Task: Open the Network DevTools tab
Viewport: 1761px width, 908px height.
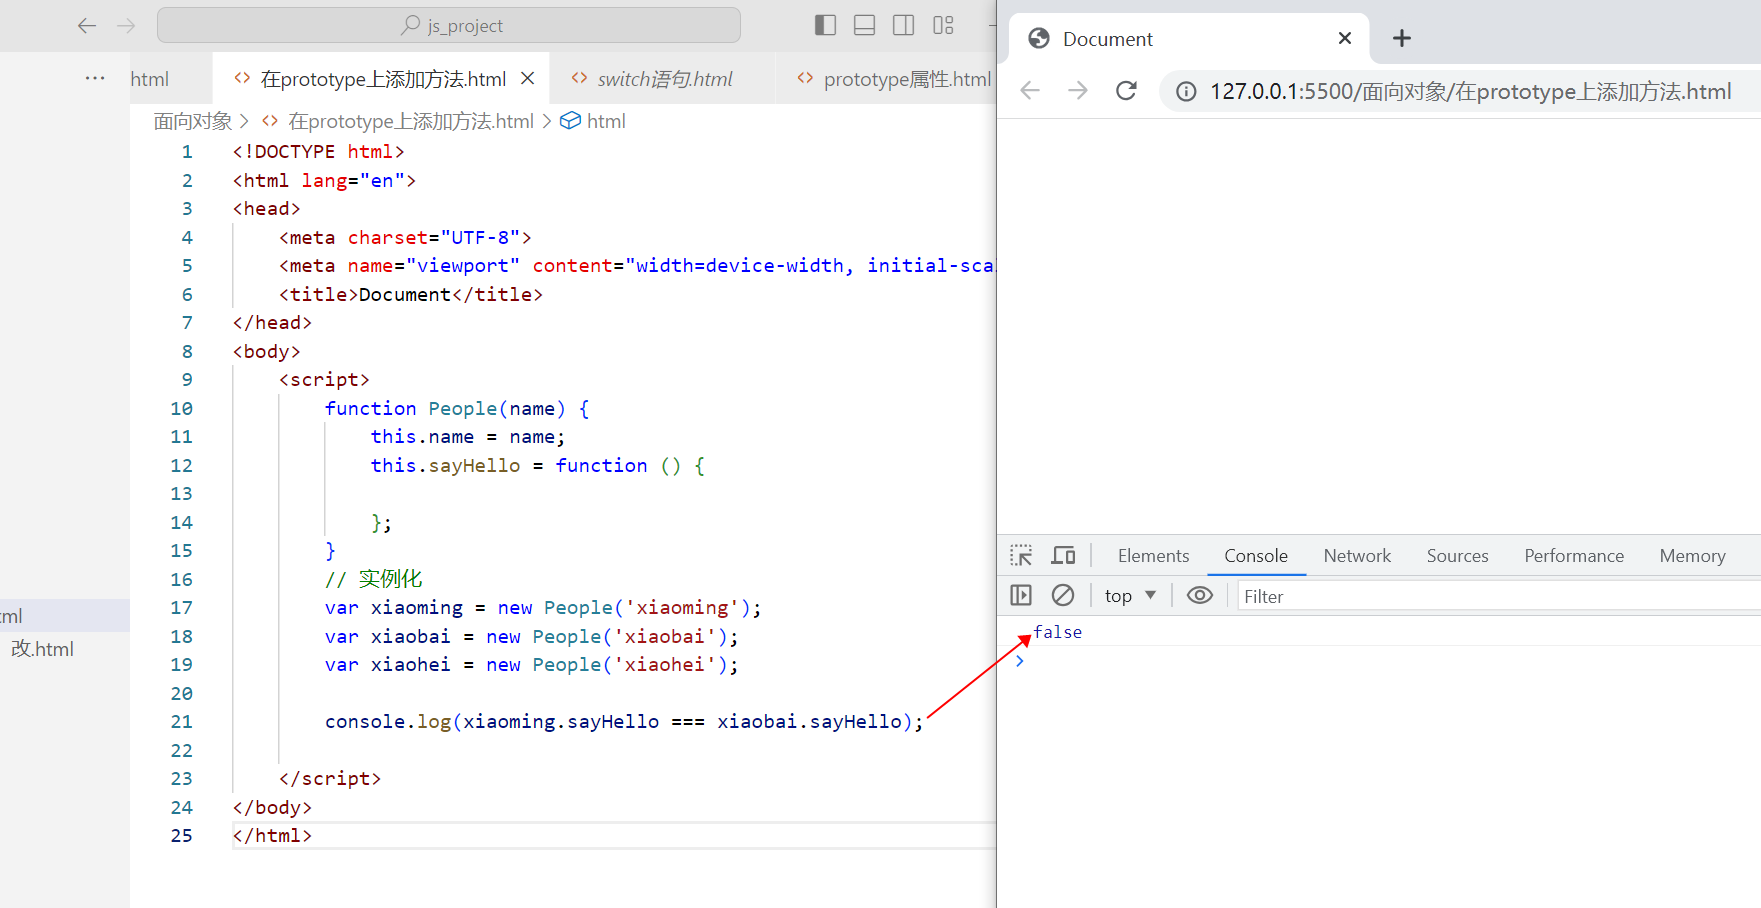Action: [x=1357, y=556]
